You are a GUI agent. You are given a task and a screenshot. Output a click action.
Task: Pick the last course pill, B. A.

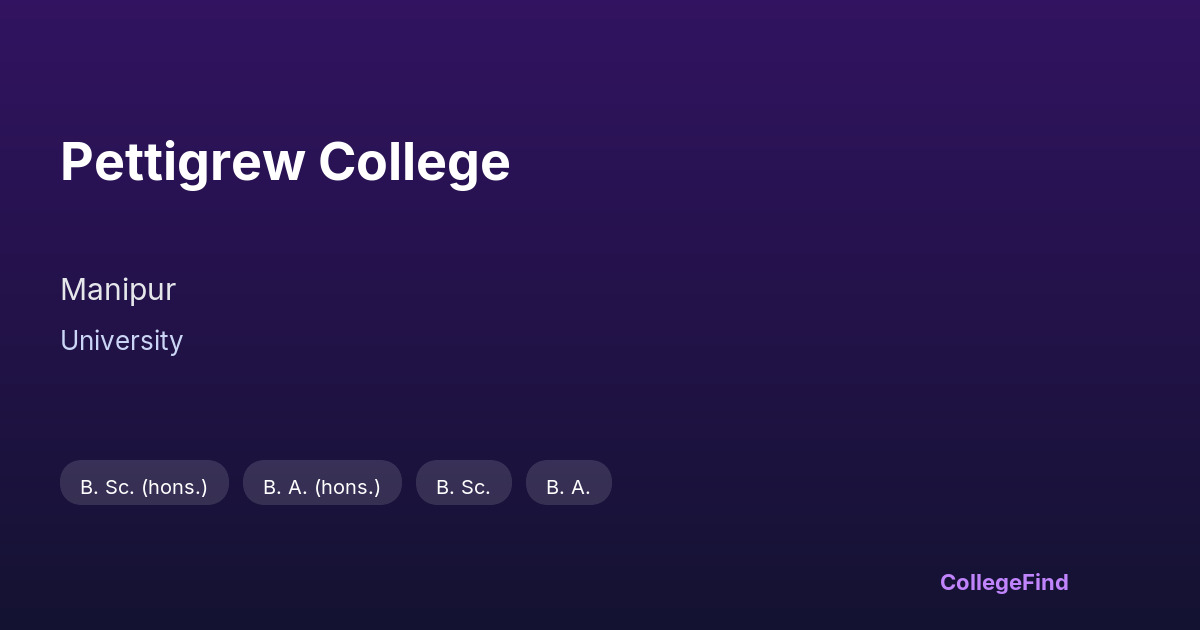click(568, 486)
